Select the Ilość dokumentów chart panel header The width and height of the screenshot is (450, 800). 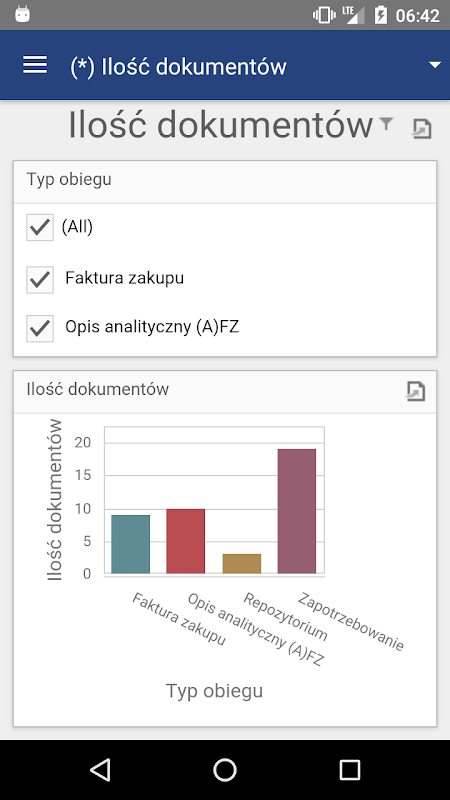click(225, 391)
